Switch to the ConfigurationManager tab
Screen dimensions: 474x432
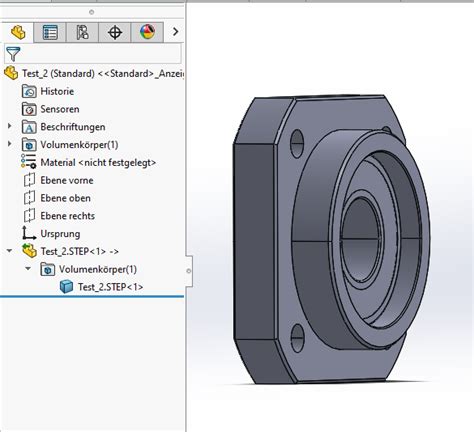point(82,32)
